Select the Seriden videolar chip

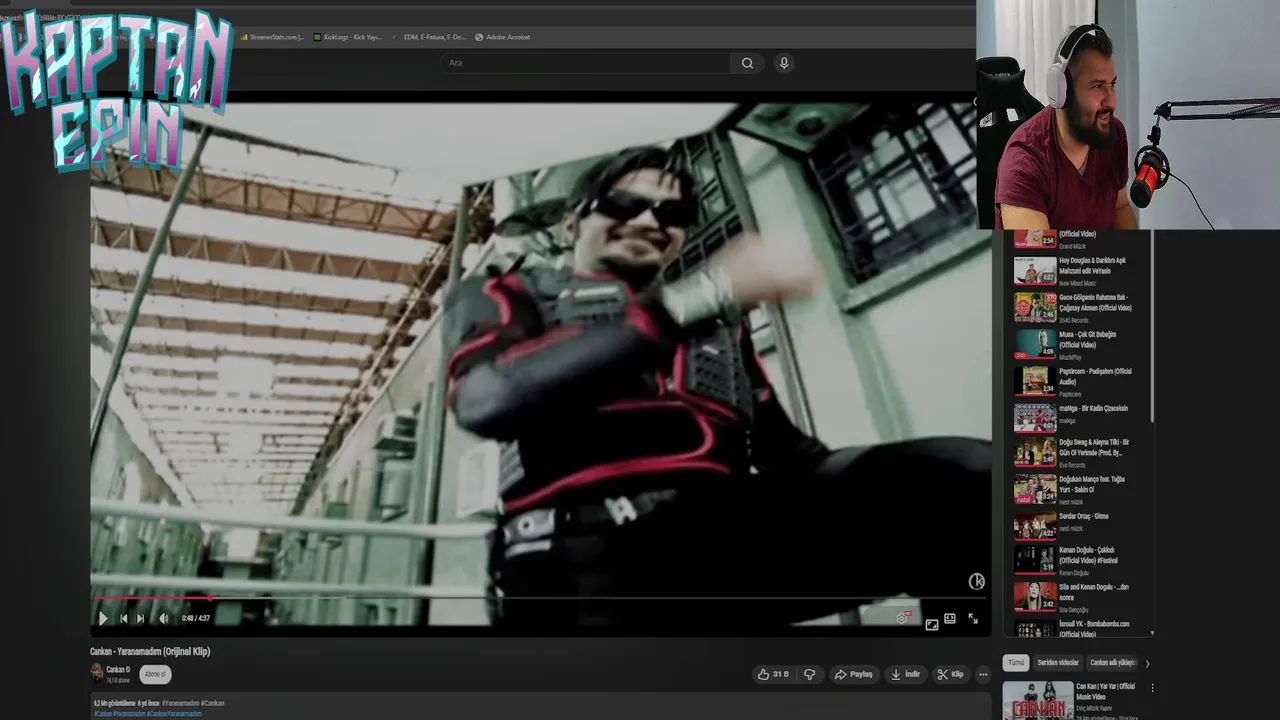click(x=1057, y=663)
